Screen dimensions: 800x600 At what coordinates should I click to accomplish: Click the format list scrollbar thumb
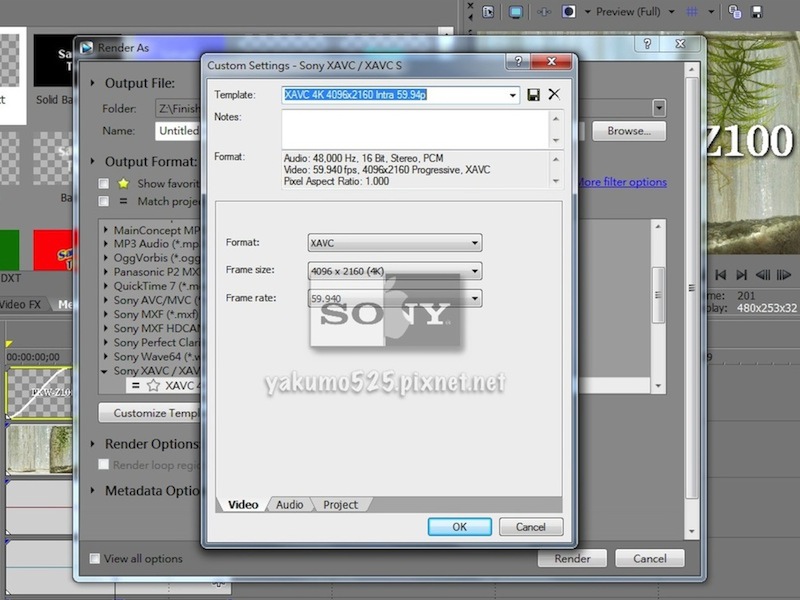point(658,294)
